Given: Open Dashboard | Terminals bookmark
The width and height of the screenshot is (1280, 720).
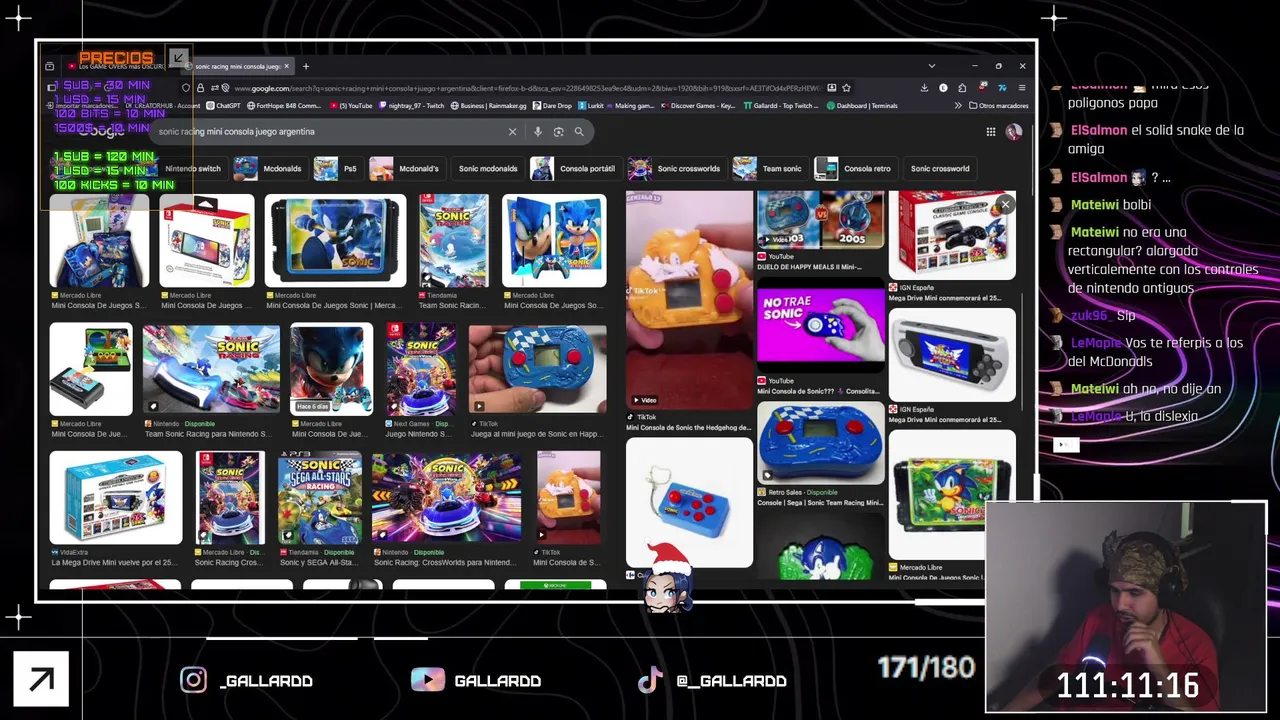Looking at the screenshot, I should tap(861, 105).
